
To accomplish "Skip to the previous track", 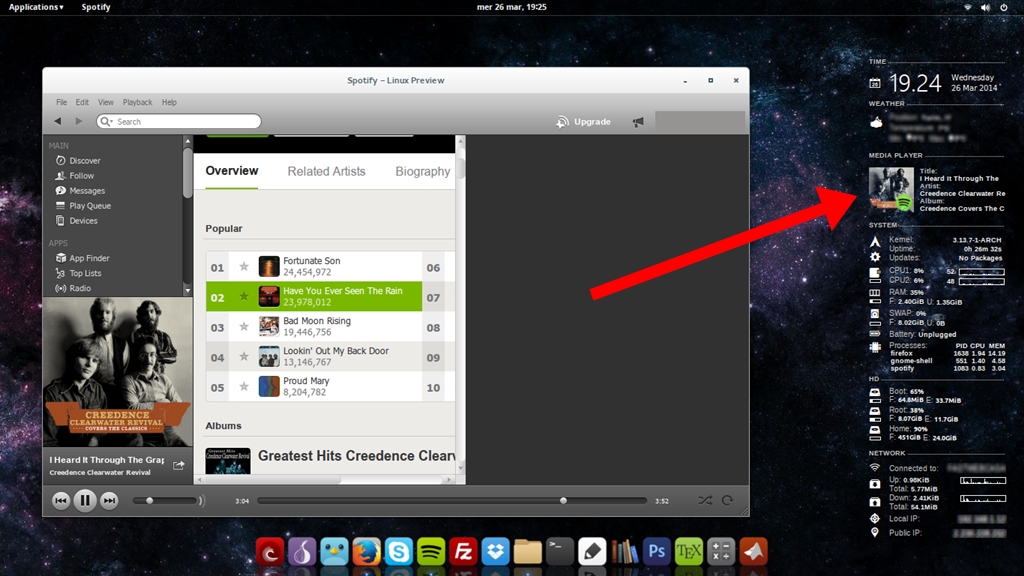I will tap(61, 500).
